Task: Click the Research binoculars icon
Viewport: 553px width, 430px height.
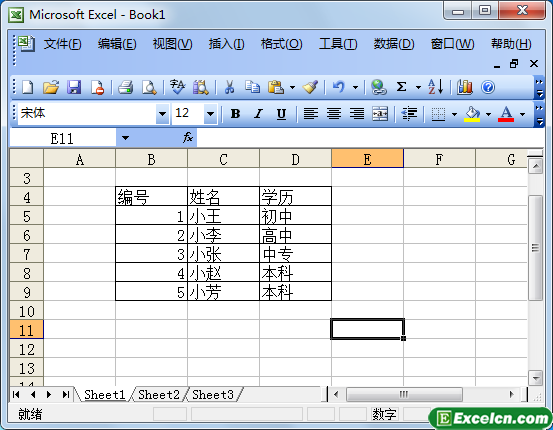Action: click(x=201, y=87)
